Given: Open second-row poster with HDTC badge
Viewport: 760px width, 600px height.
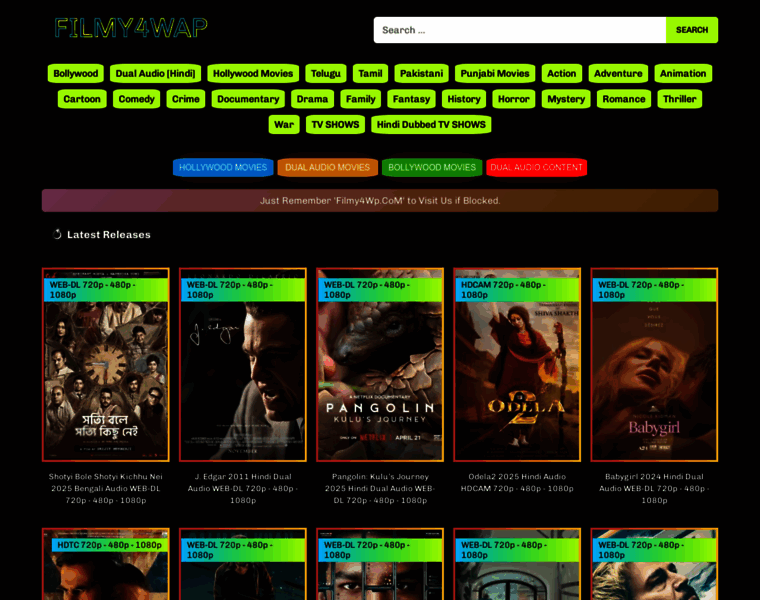Looking at the screenshot, I should click(106, 564).
